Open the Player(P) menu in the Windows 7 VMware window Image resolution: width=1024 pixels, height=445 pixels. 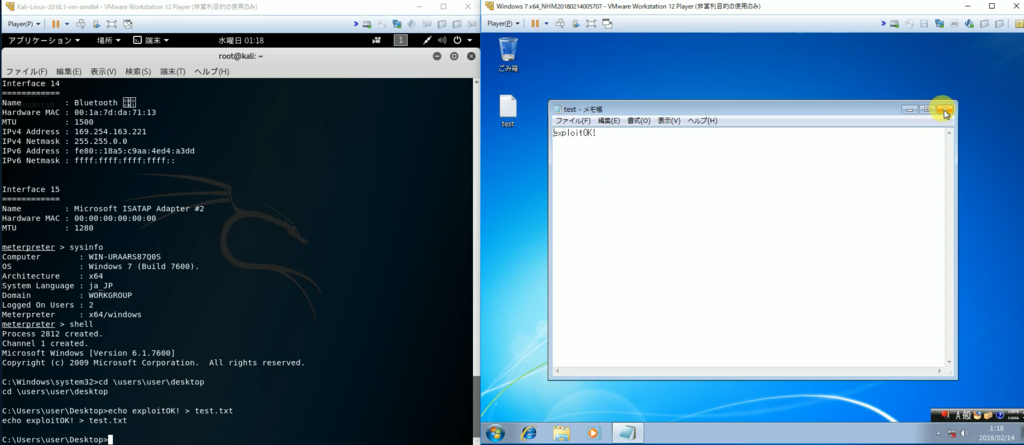click(504, 24)
